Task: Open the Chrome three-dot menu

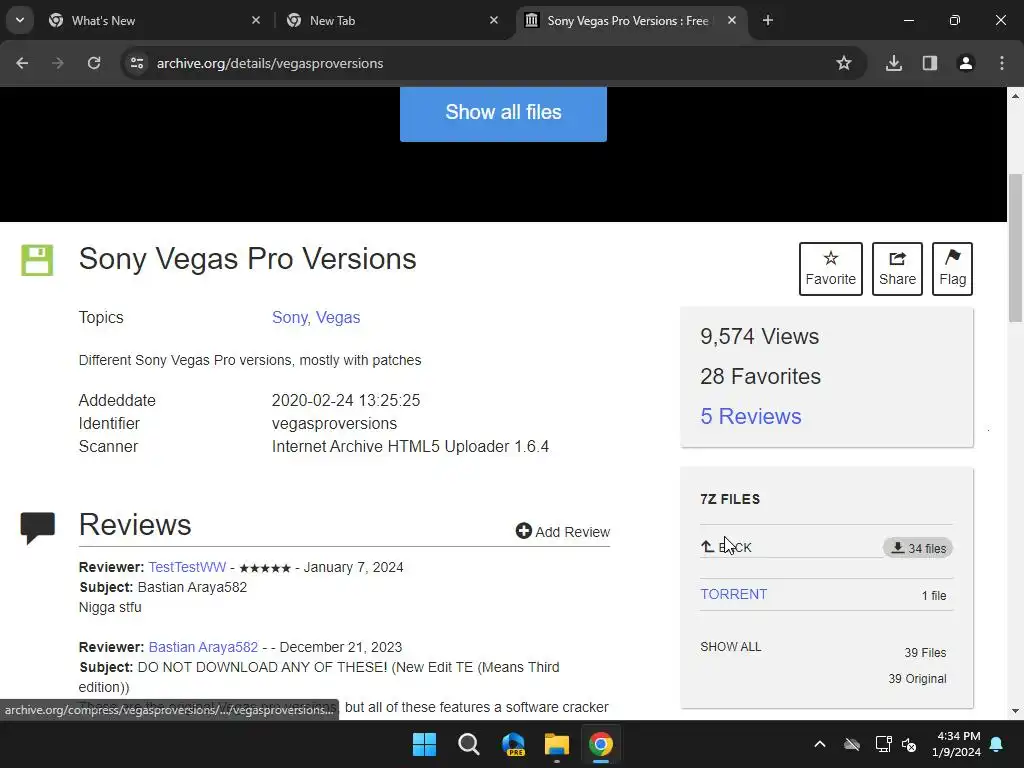Action: (1002, 63)
